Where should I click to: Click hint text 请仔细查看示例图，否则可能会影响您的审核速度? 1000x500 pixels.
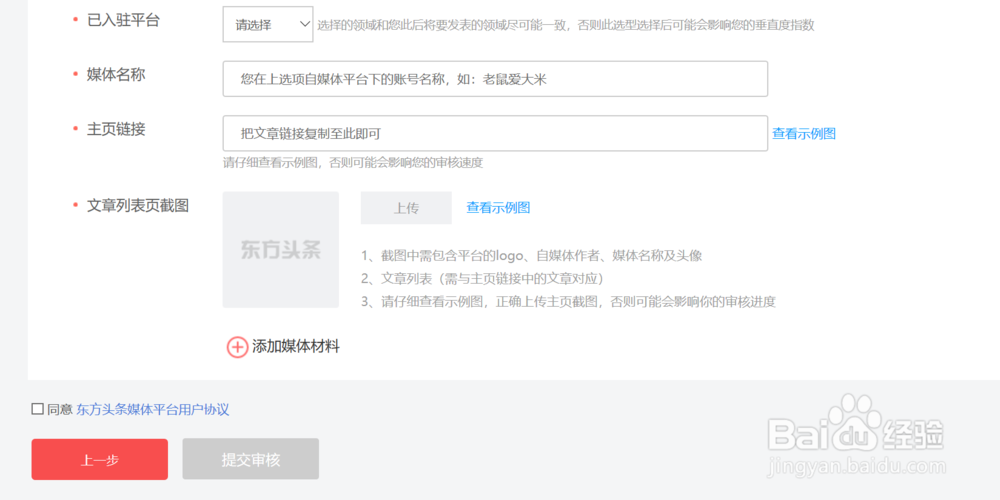coord(353,163)
